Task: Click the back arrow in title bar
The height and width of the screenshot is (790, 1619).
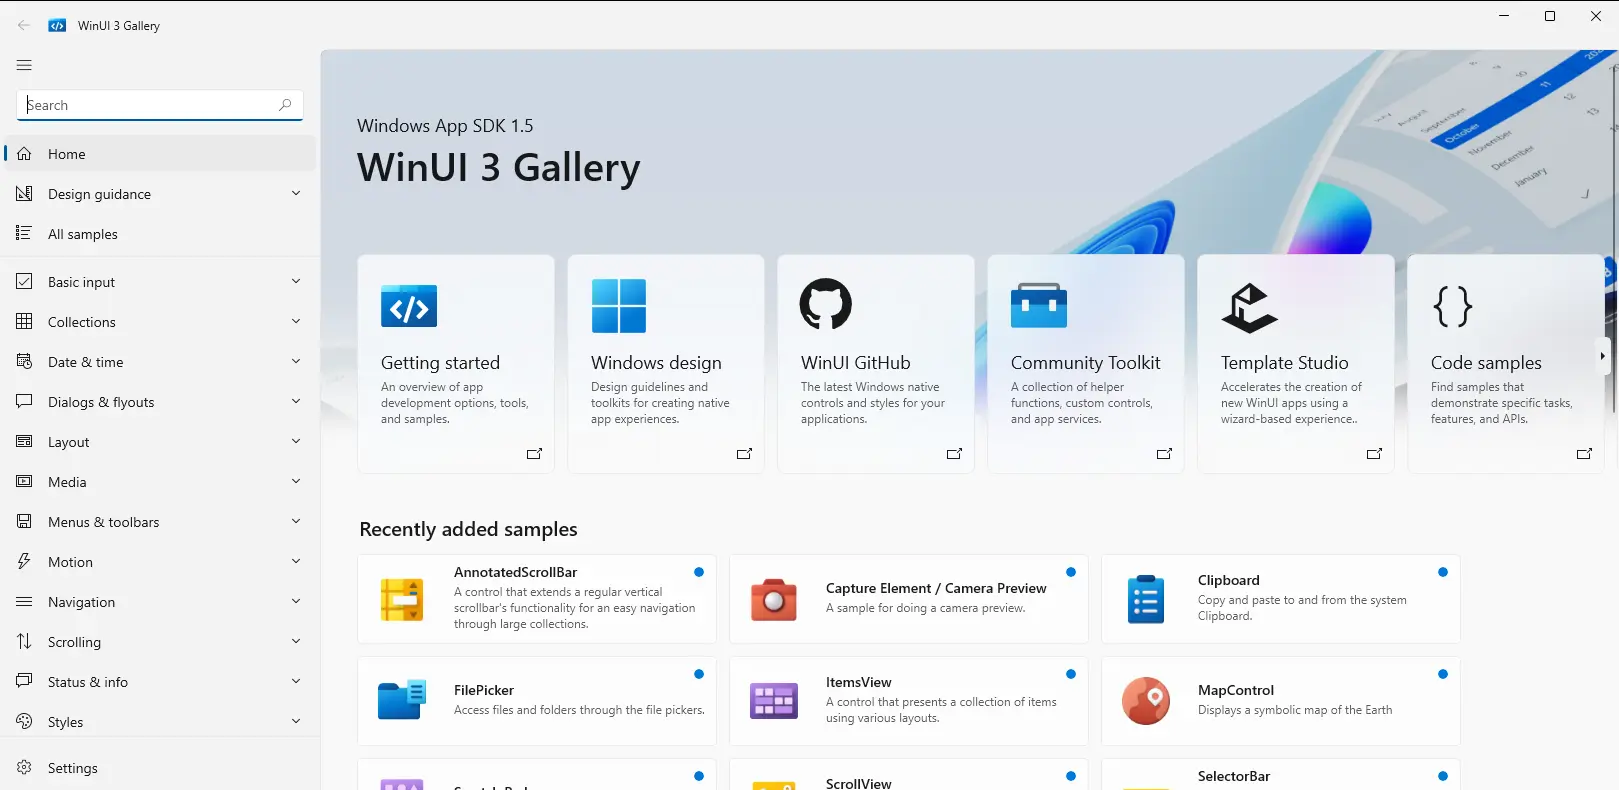Action: [x=24, y=25]
